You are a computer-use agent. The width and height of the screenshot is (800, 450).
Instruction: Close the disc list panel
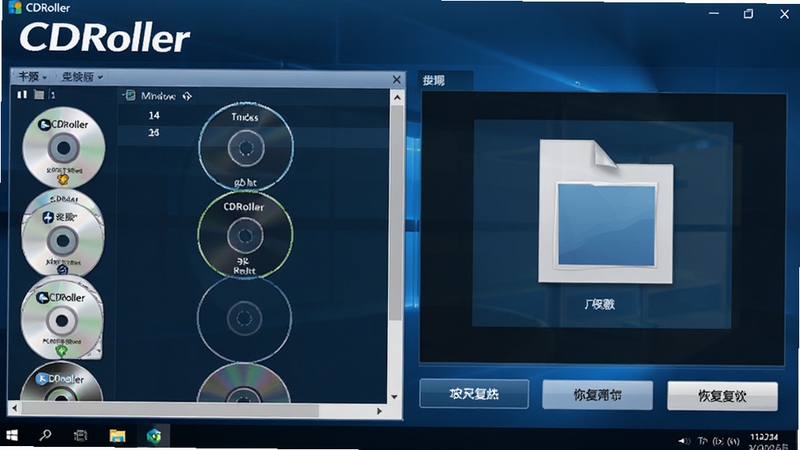point(396,79)
